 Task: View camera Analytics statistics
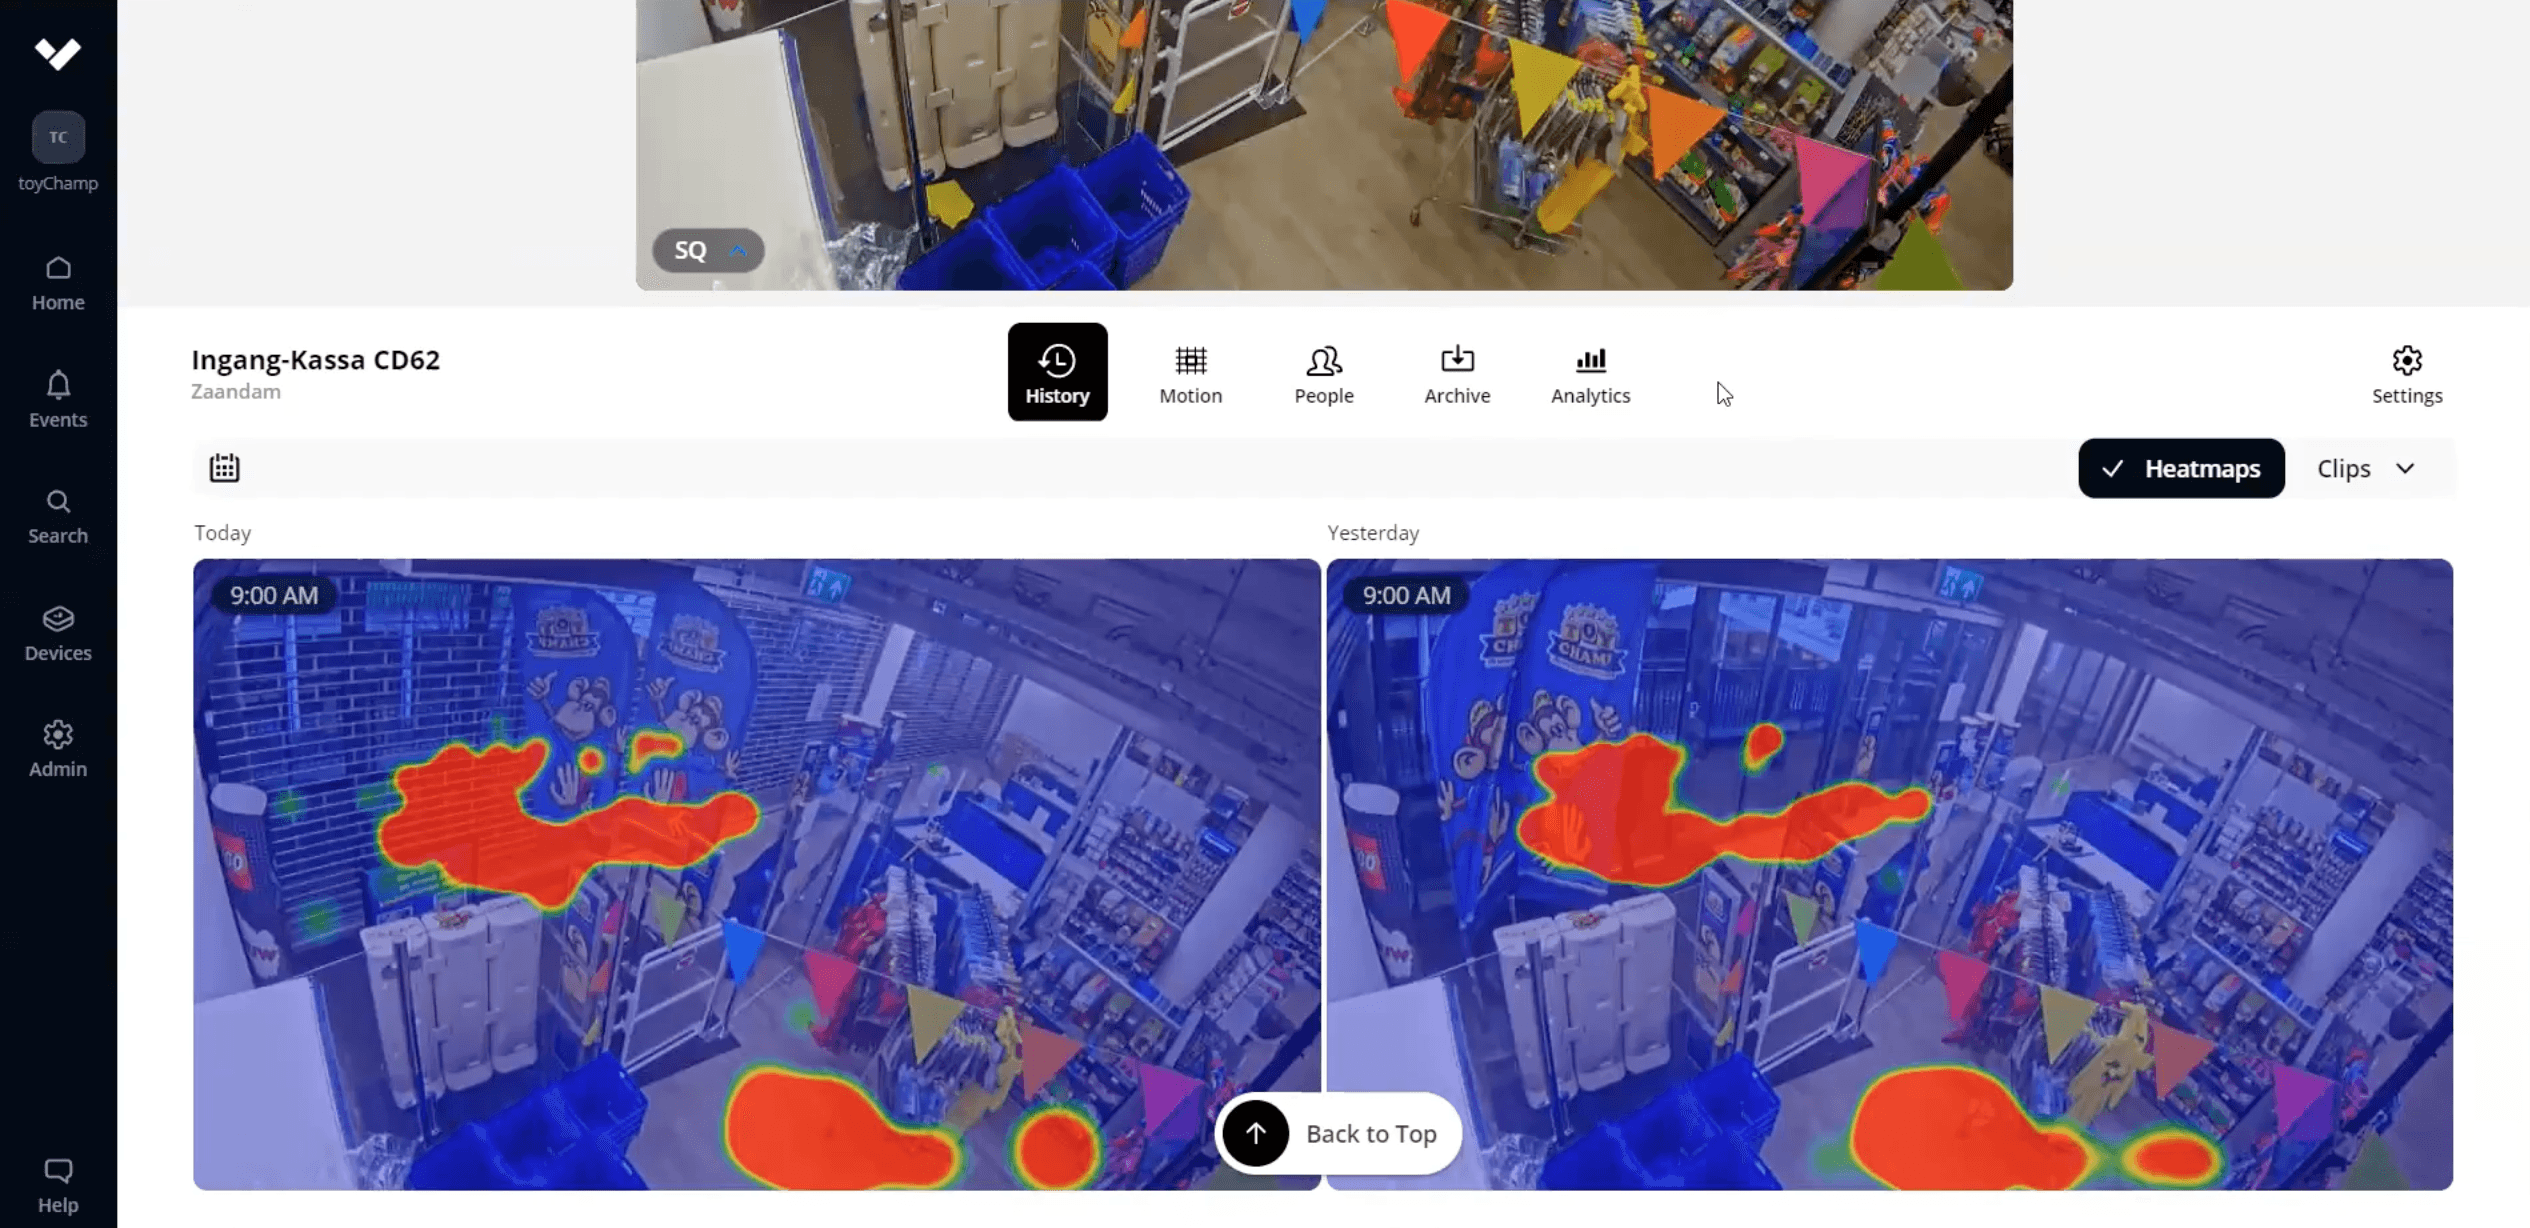(1589, 372)
